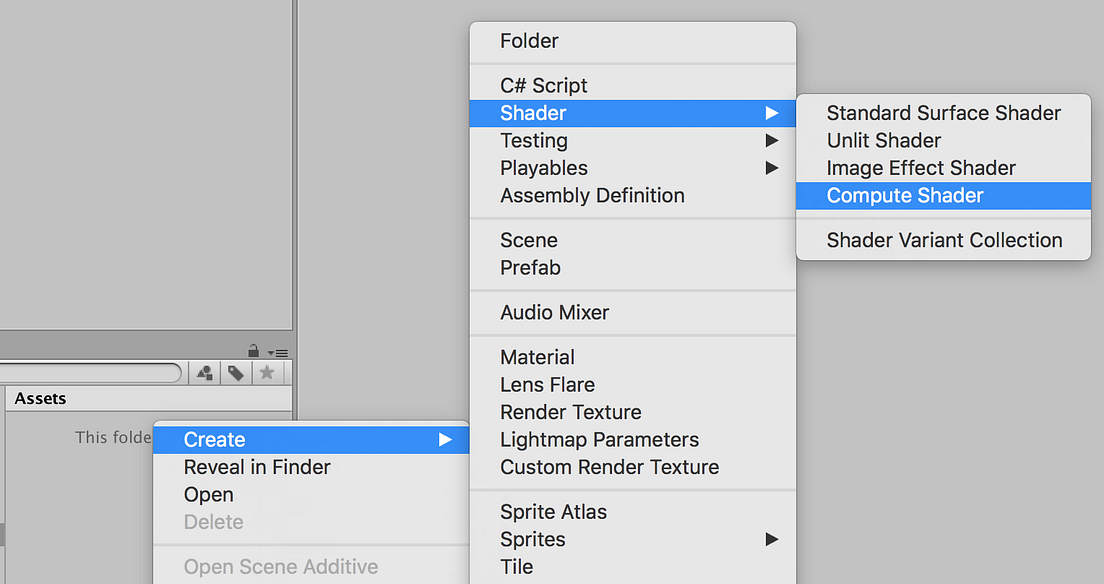This screenshot has height=584, width=1104.
Task: Select Image Effect Shader
Action: (x=921, y=168)
